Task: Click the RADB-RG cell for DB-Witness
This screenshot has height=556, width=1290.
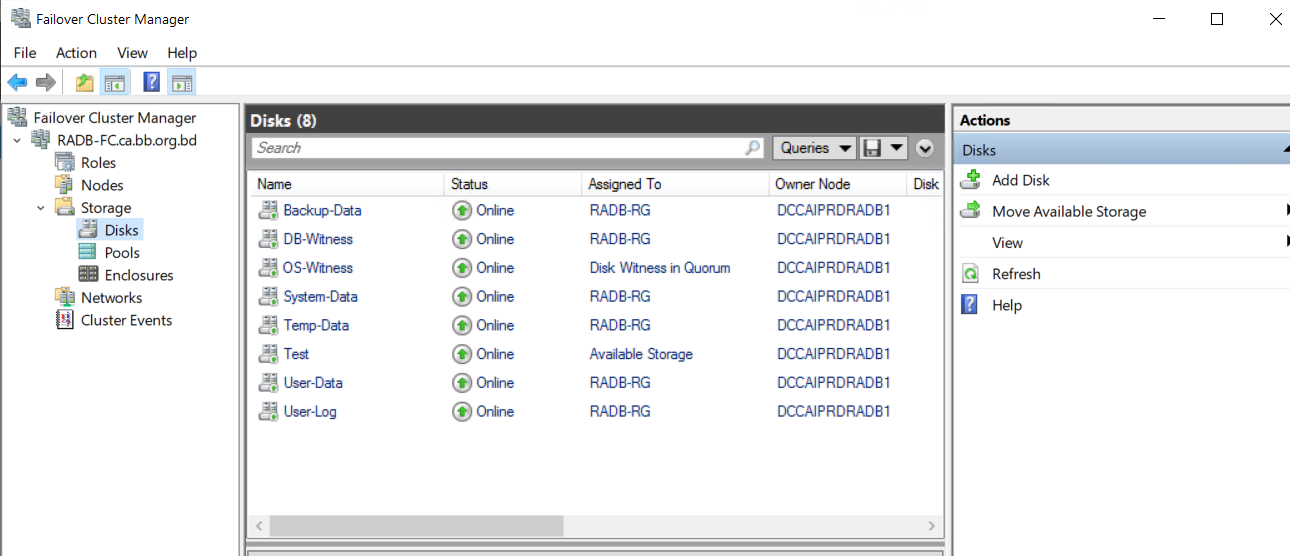Action: pyautogui.click(x=620, y=239)
